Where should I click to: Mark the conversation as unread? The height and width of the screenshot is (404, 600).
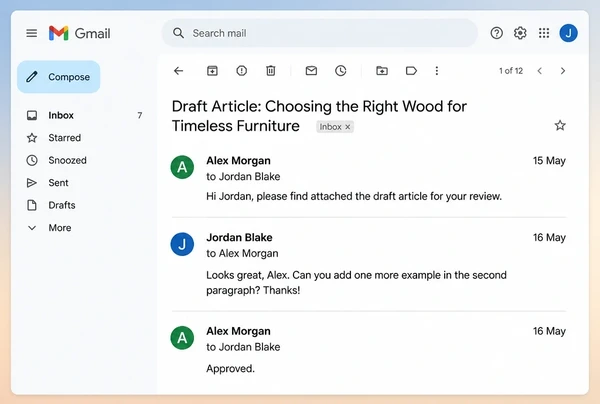[x=311, y=71]
